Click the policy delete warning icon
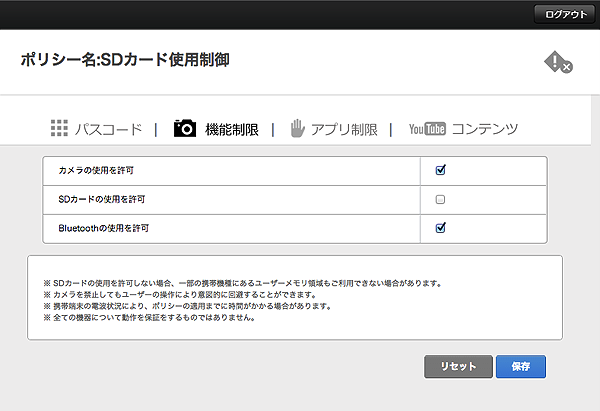 tap(557, 62)
